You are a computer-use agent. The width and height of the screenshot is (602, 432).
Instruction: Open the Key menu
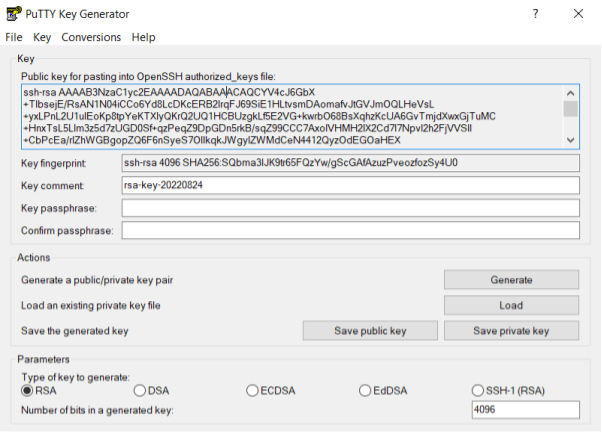tap(42, 37)
